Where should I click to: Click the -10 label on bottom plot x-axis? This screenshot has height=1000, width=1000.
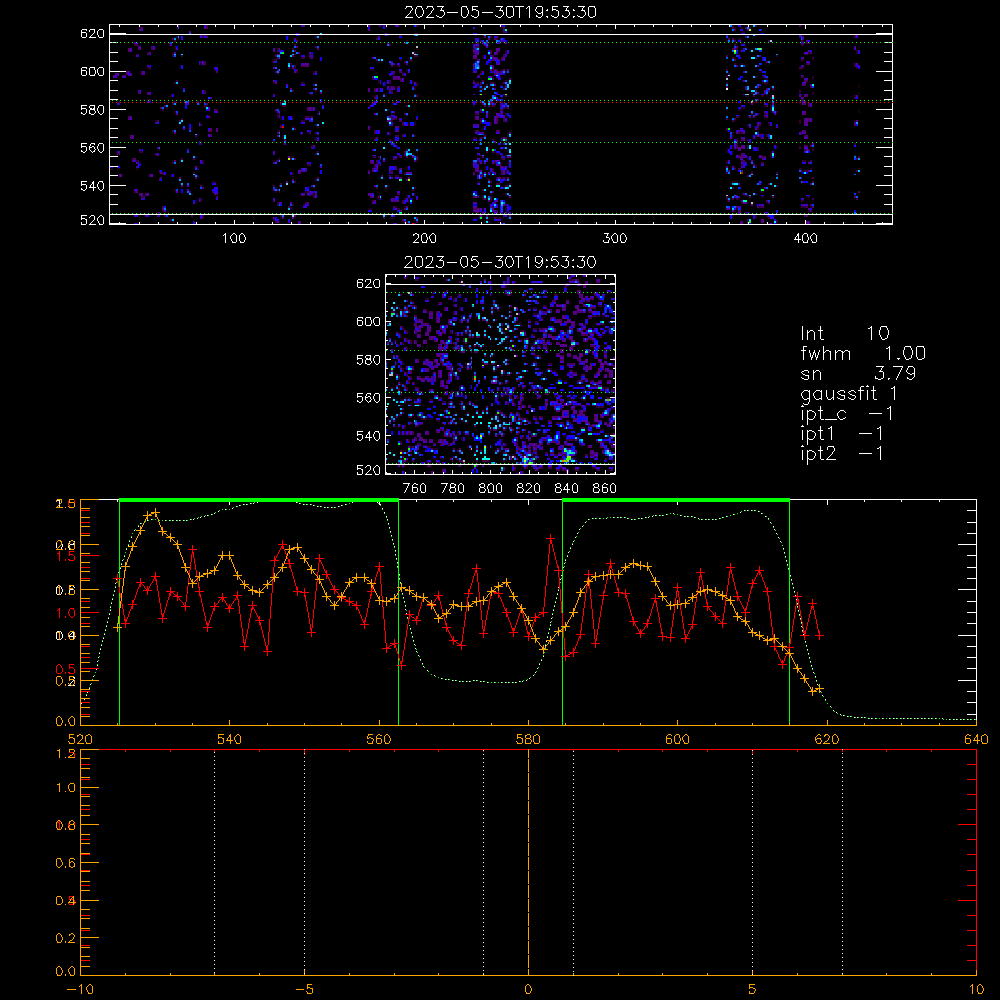(80, 990)
